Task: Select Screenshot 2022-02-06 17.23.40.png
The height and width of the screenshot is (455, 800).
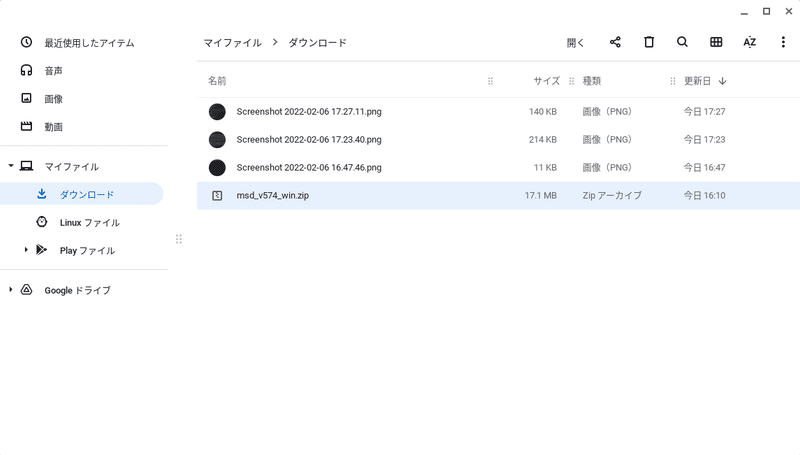Action: 498,140
